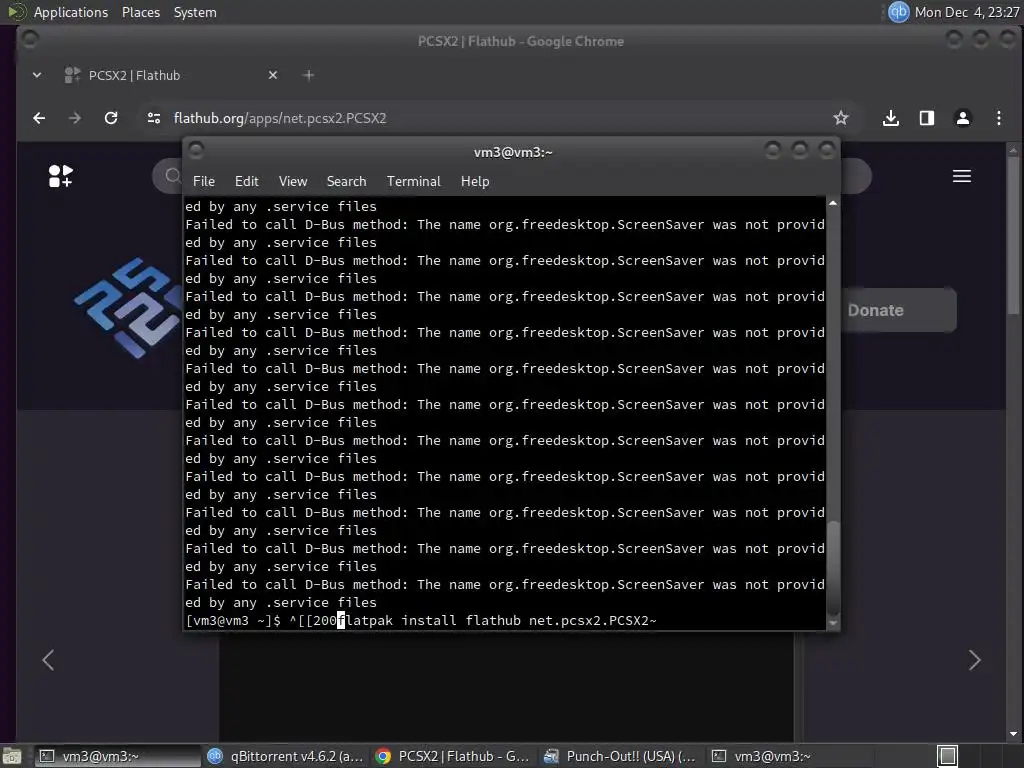Expand the Chrome tab search chevron
Screen dimensions: 1024x768
point(37,75)
